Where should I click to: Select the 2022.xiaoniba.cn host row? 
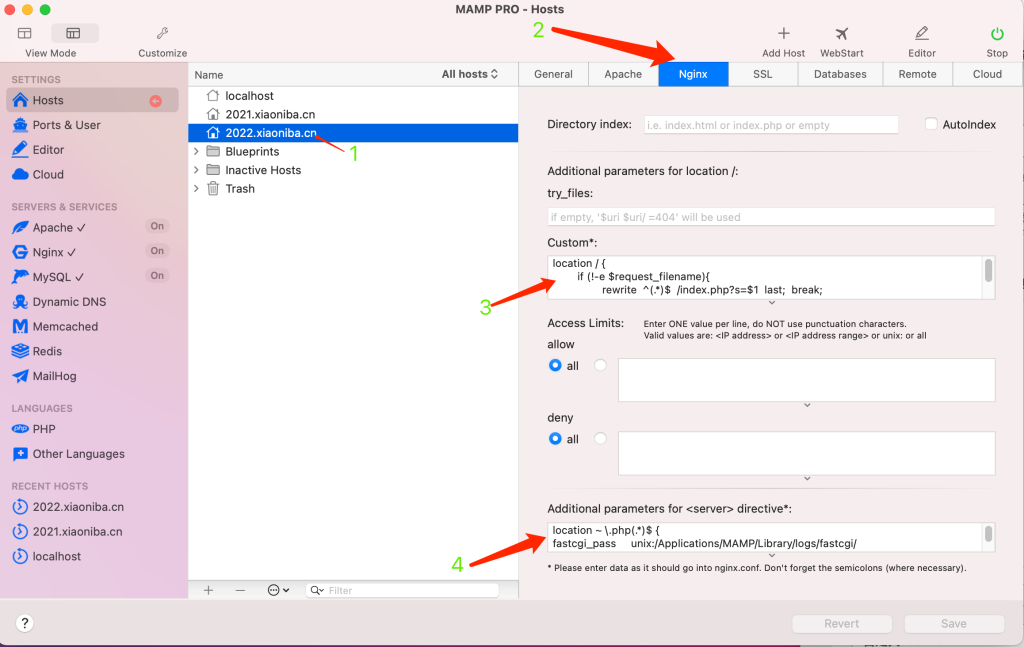[353, 133]
